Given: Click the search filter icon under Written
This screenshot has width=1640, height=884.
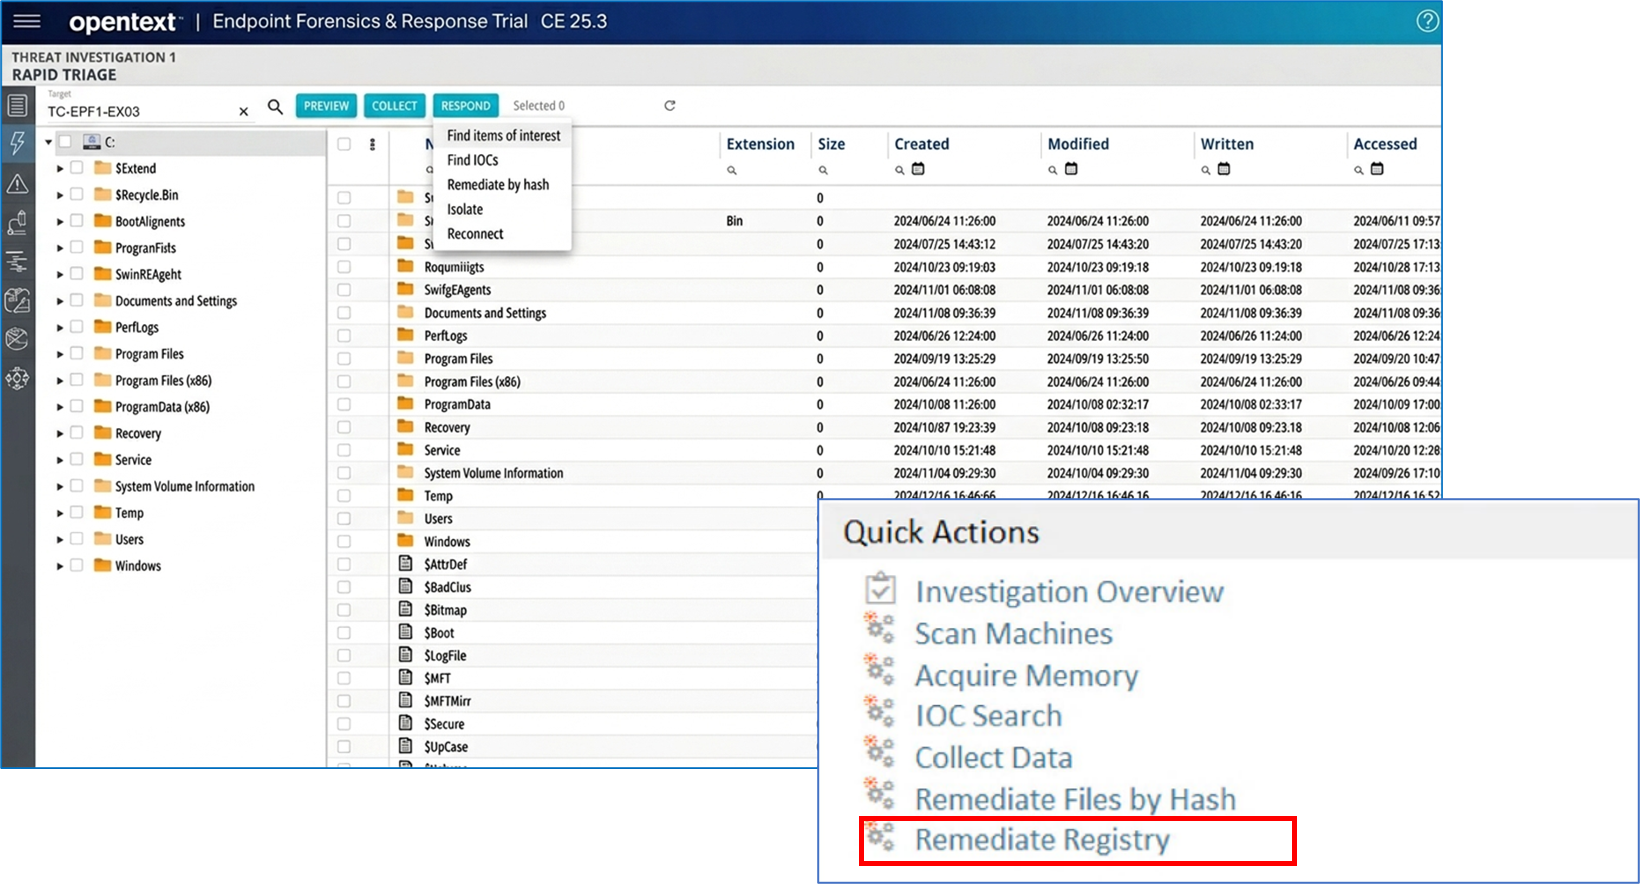Looking at the screenshot, I should [1206, 170].
